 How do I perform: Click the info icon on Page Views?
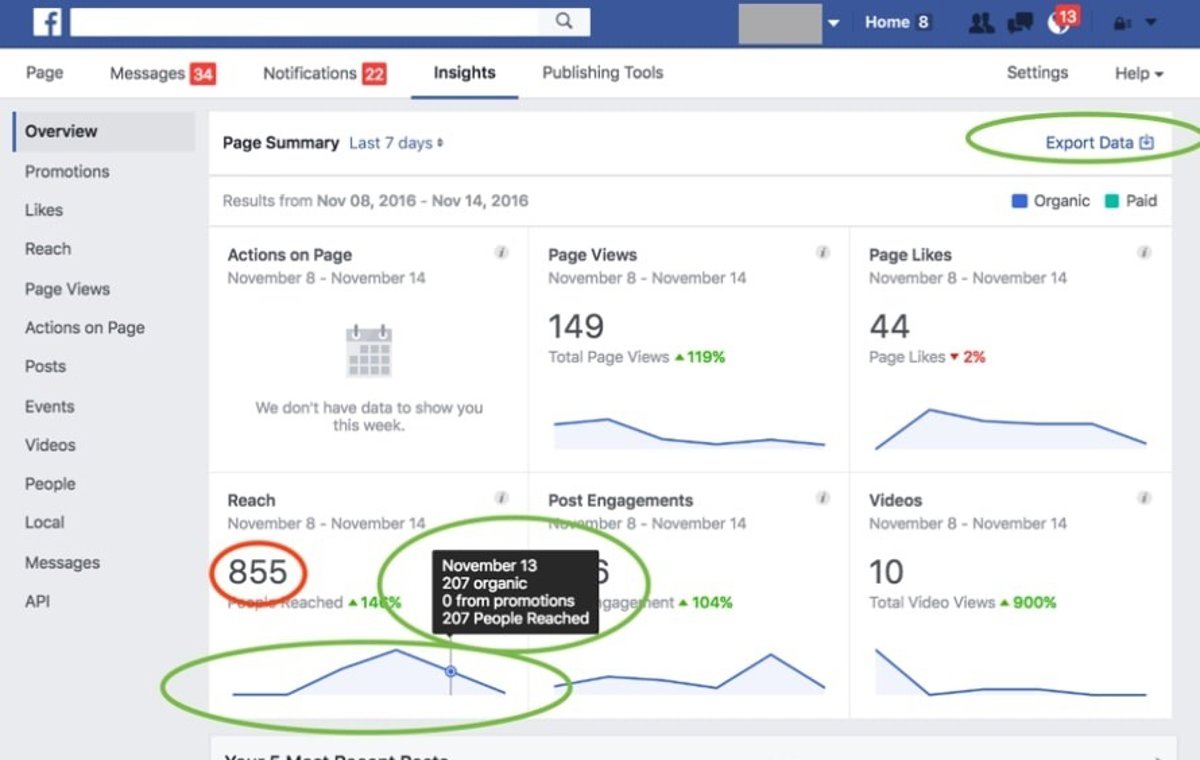823,253
